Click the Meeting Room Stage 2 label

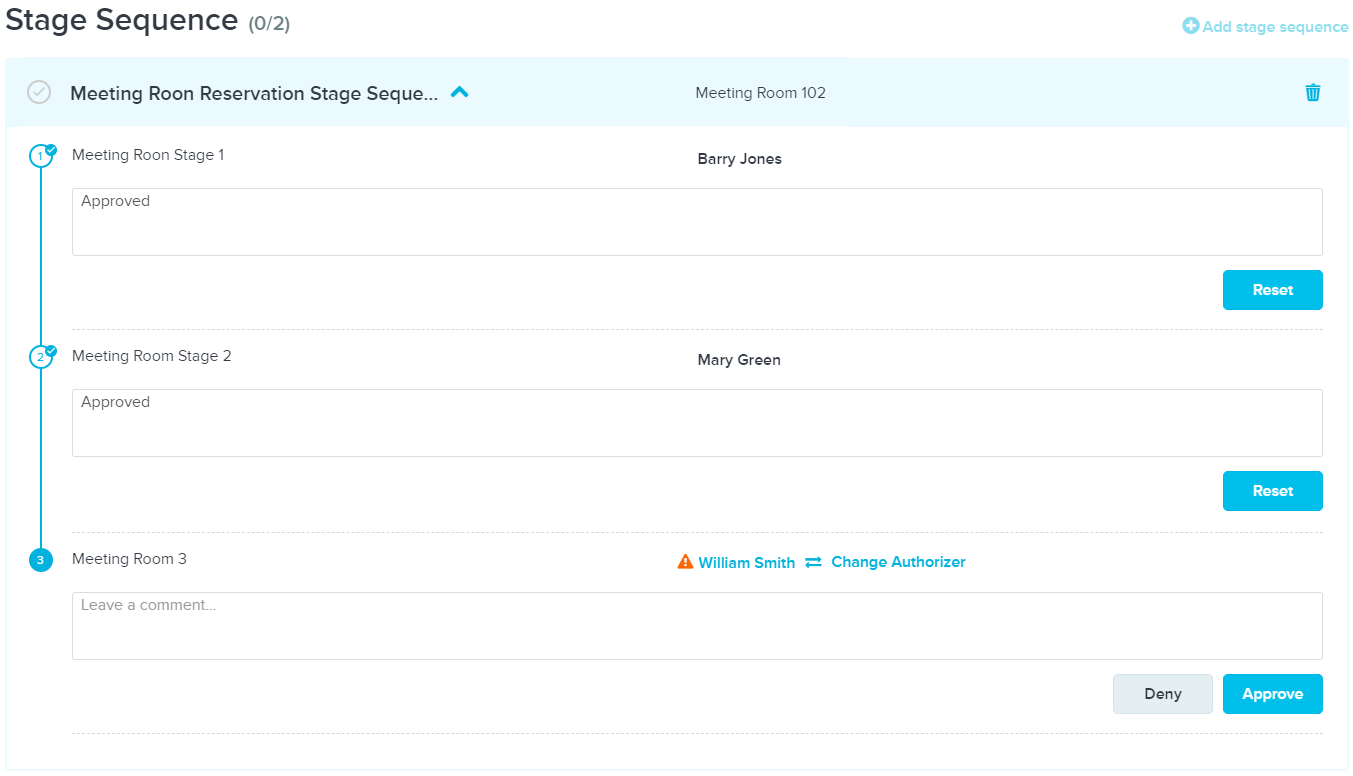pyautogui.click(x=152, y=356)
